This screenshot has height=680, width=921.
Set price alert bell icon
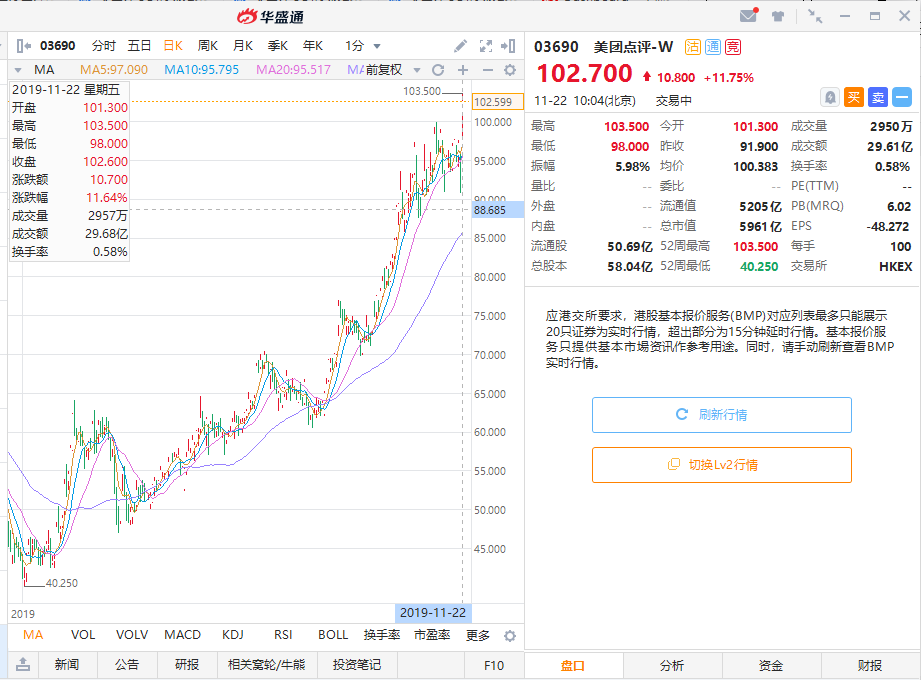pyautogui.click(x=830, y=97)
